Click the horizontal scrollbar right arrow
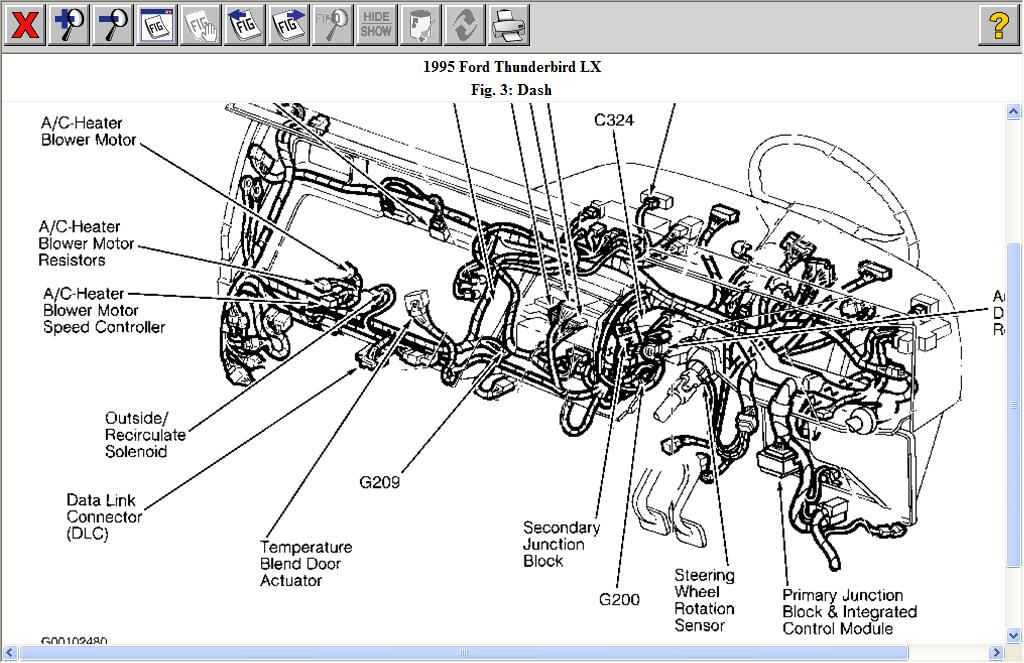1024x663 pixels. coord(997,652)
